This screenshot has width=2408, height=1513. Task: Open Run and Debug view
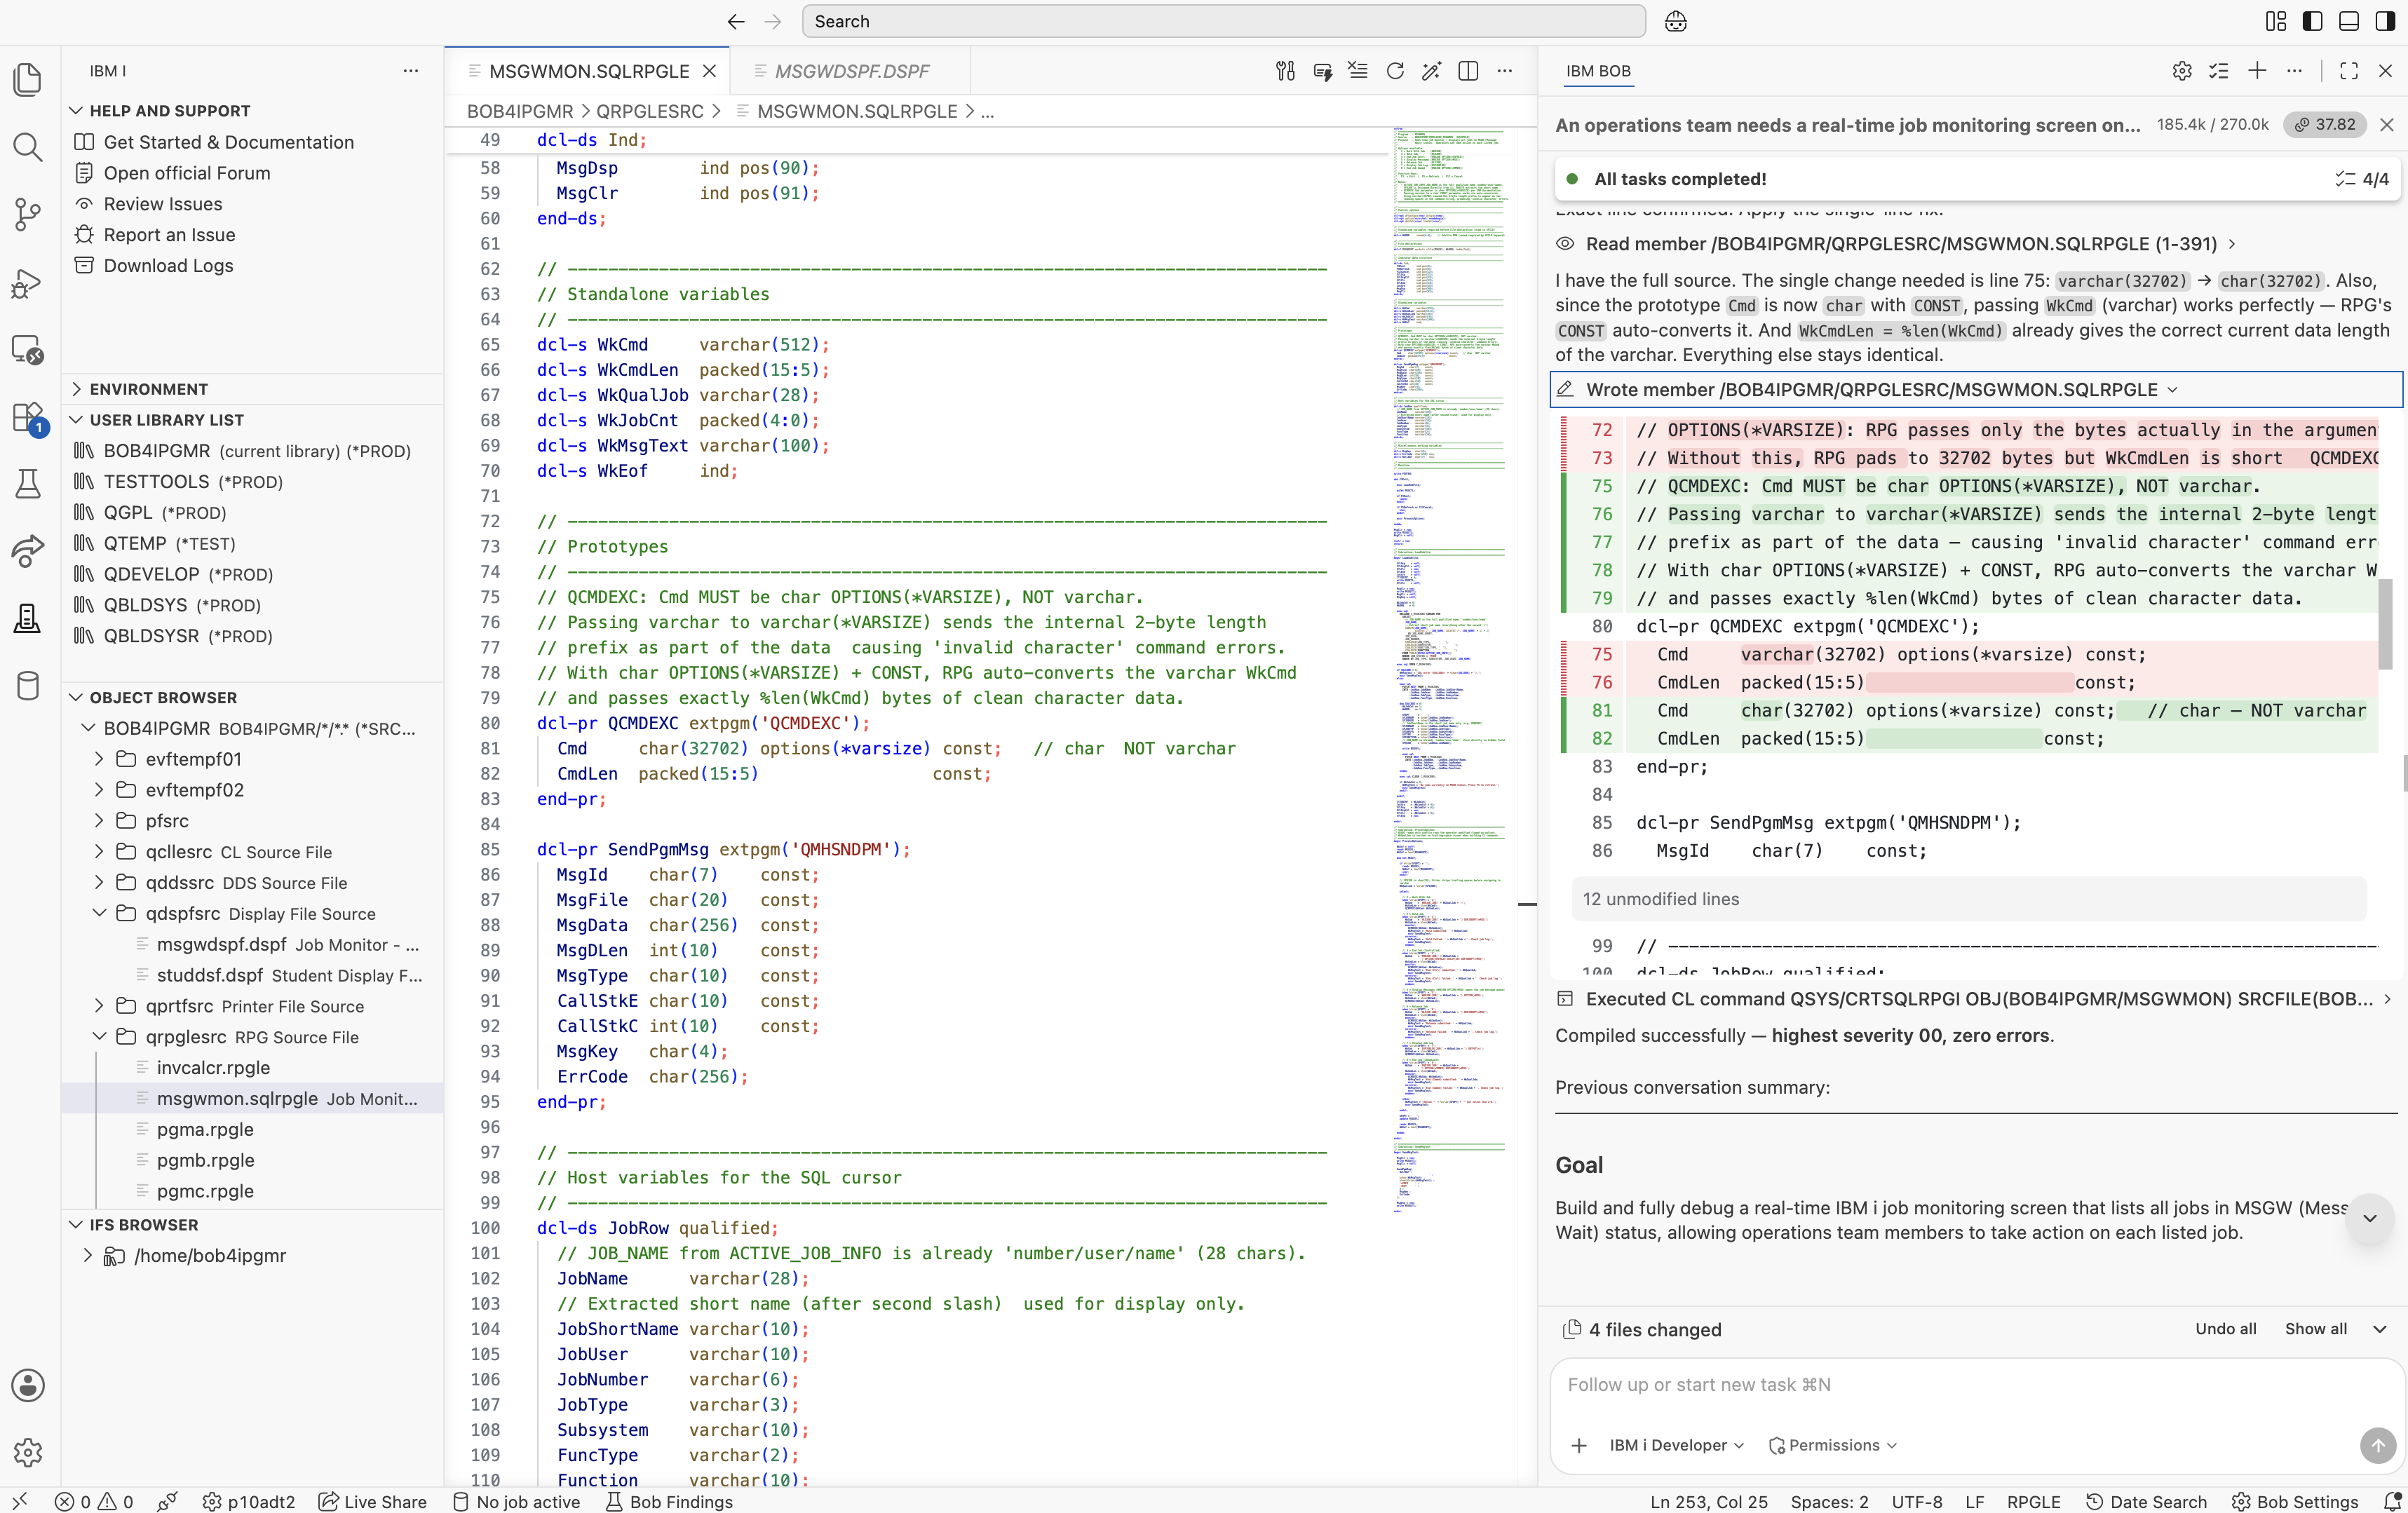click(x=28, y=283)
